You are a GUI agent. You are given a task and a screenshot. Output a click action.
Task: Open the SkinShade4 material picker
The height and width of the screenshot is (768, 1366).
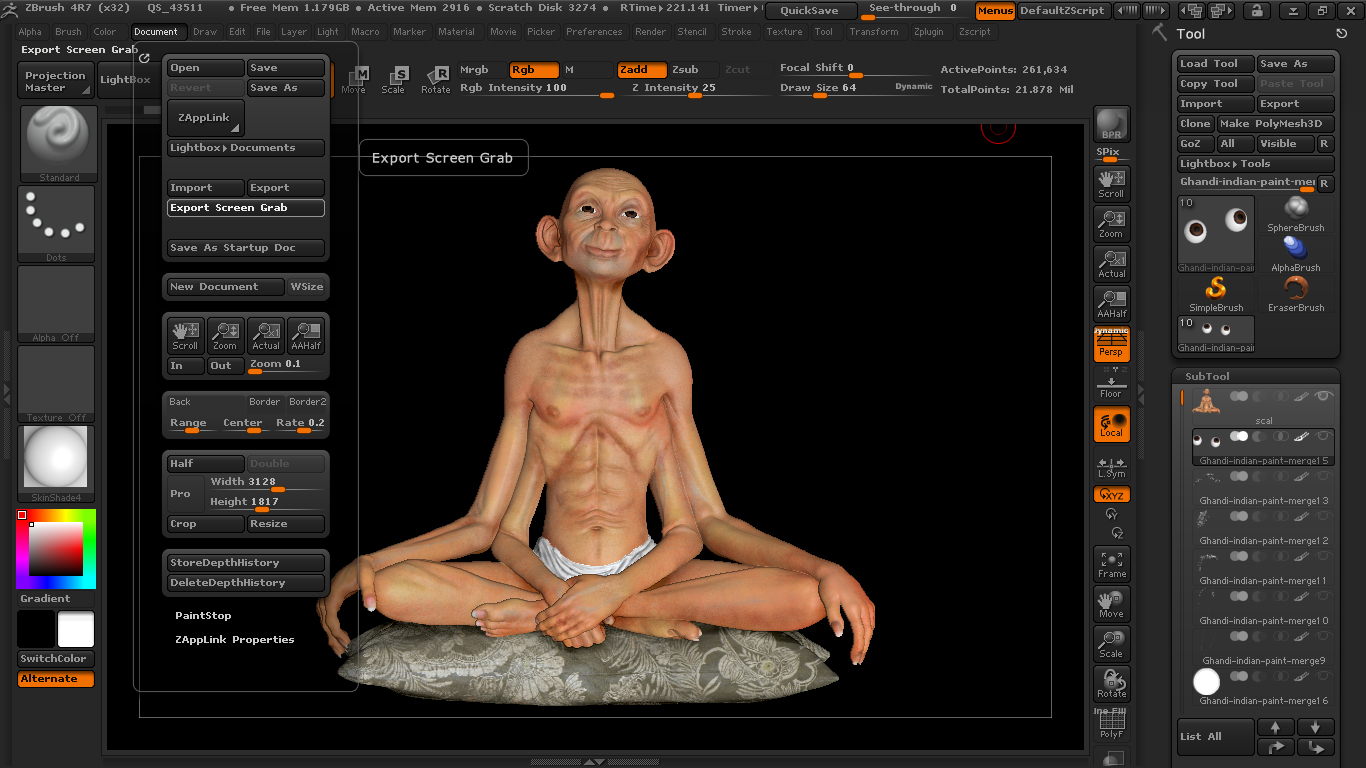(56, 464)
